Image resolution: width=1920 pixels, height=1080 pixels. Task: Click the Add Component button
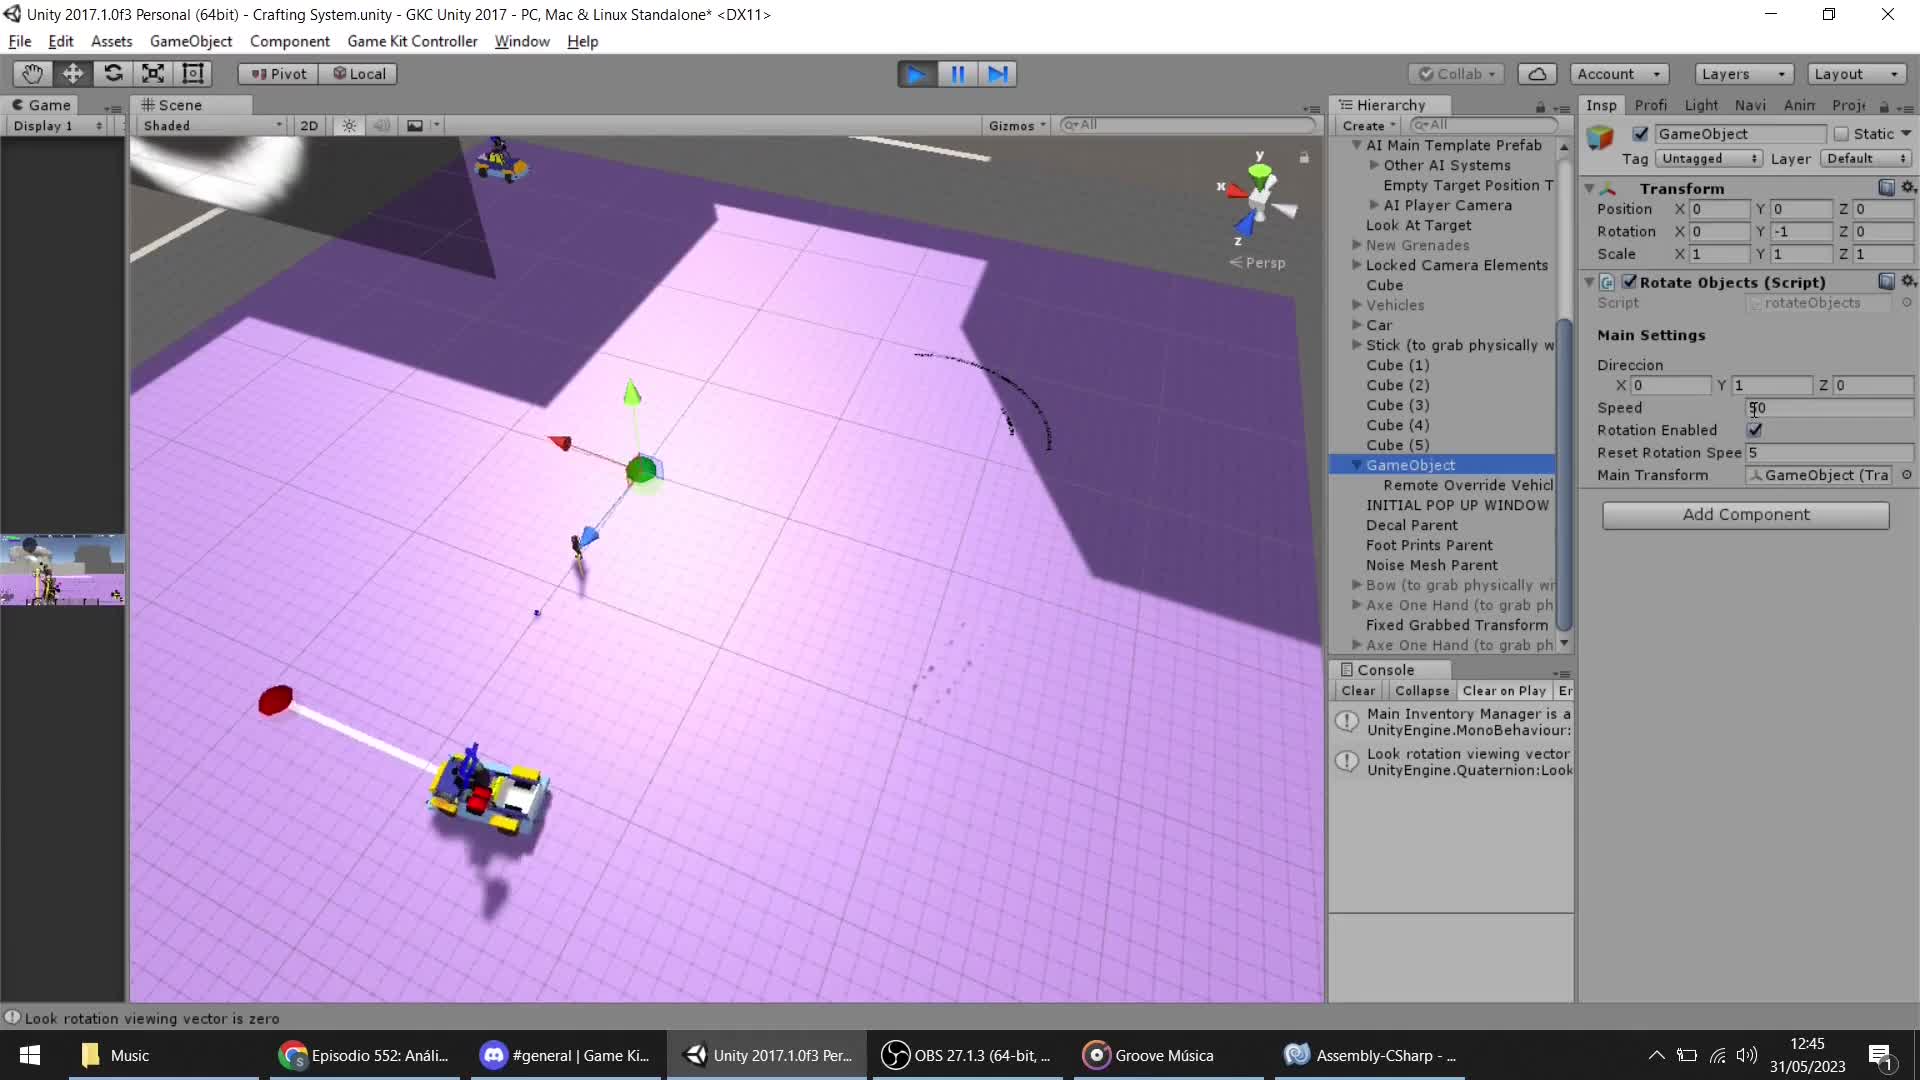pyautogui.click(x=1745, y=514)
